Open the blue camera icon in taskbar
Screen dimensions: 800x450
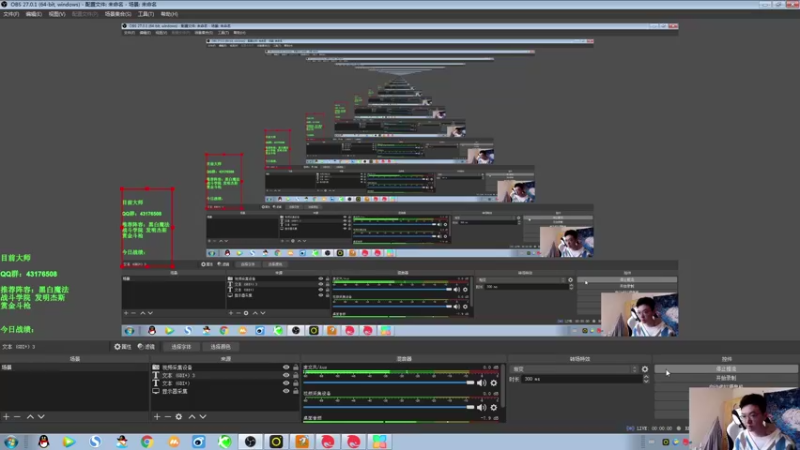(x=198, y=441)
